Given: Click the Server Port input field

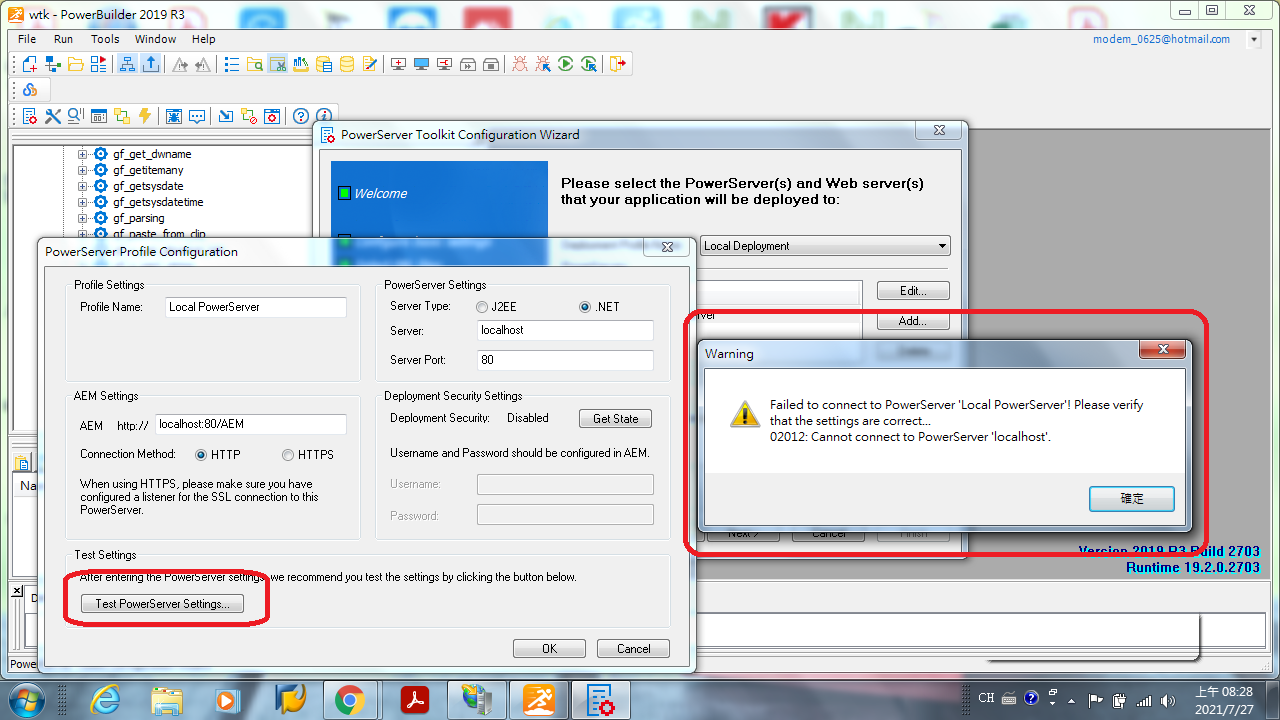Looking at the screenshot, I should (565, 360).
